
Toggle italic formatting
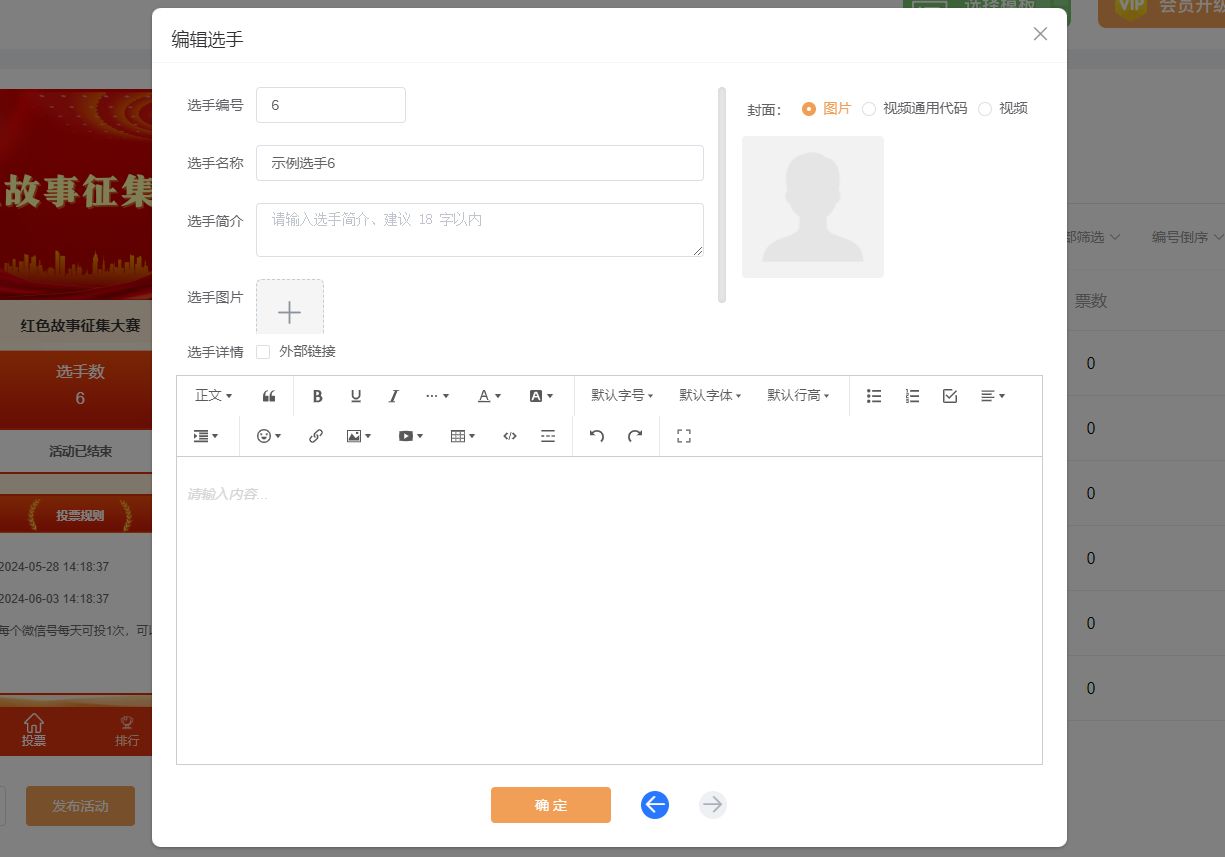coord(393,395)
